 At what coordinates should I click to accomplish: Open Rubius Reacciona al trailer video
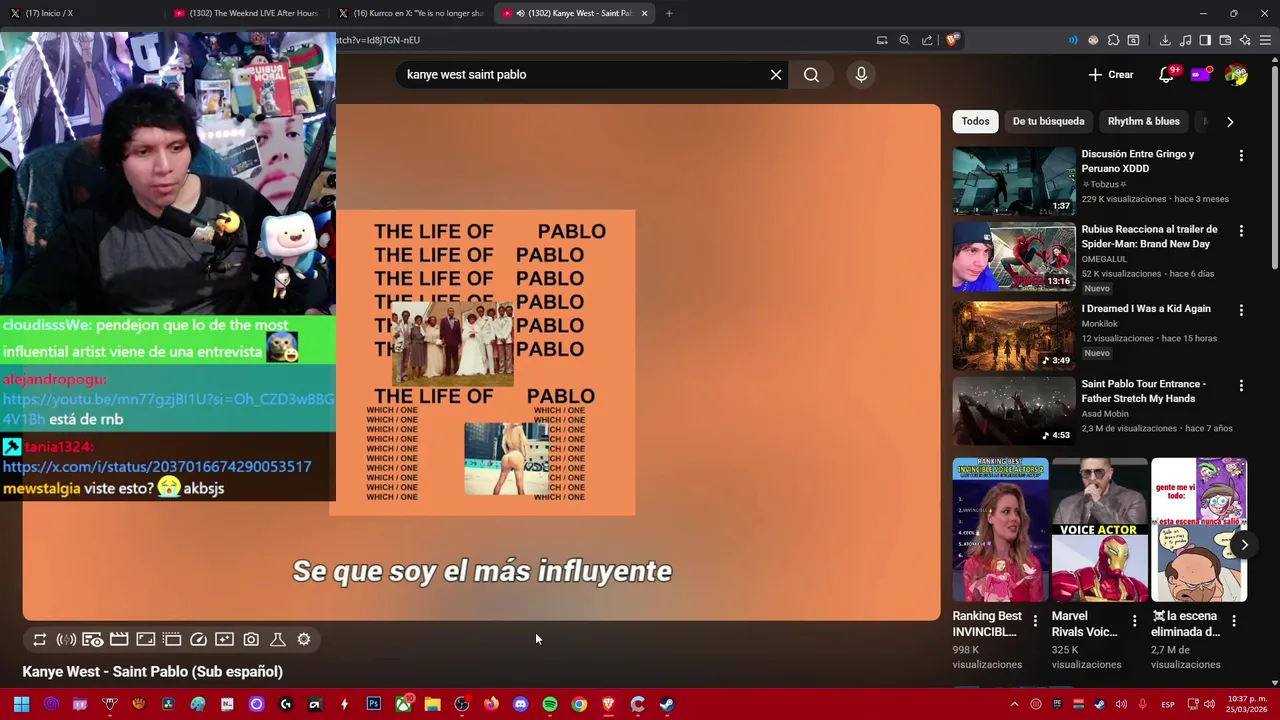point(1149,237)
